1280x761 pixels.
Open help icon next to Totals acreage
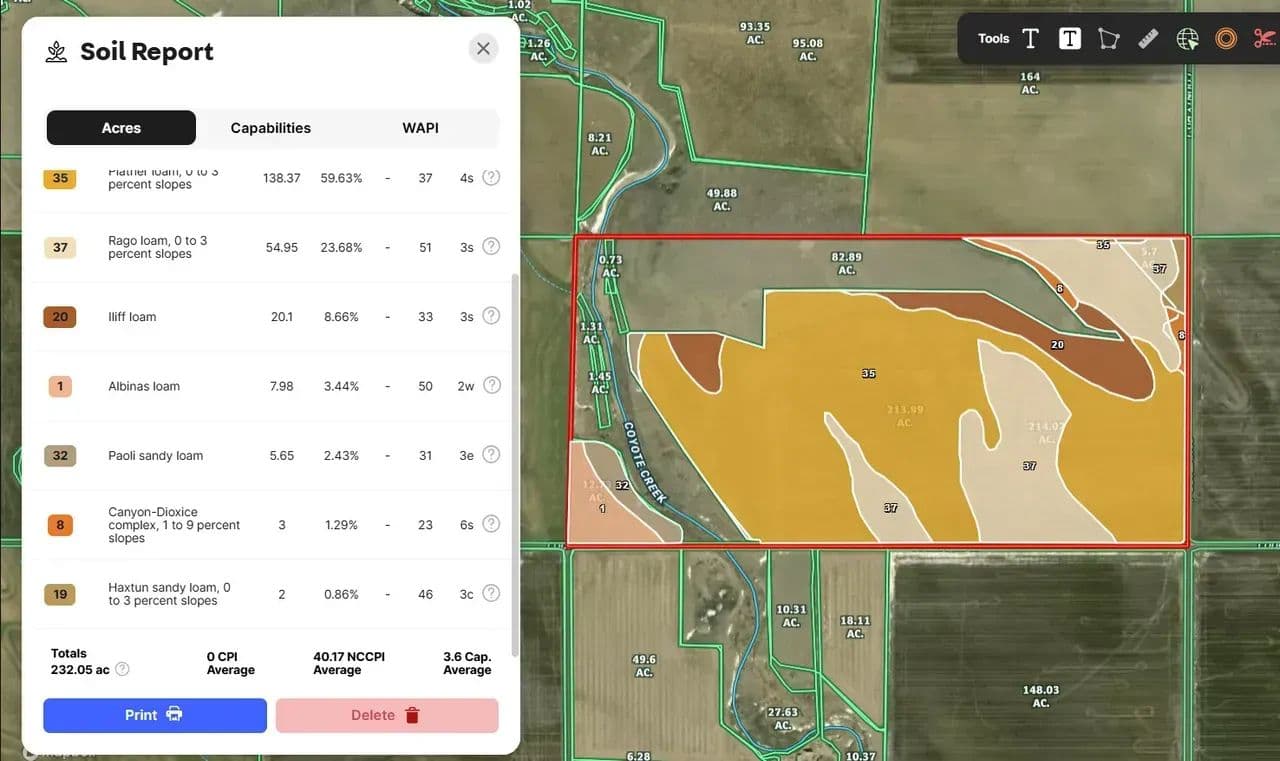coord(122,669)
